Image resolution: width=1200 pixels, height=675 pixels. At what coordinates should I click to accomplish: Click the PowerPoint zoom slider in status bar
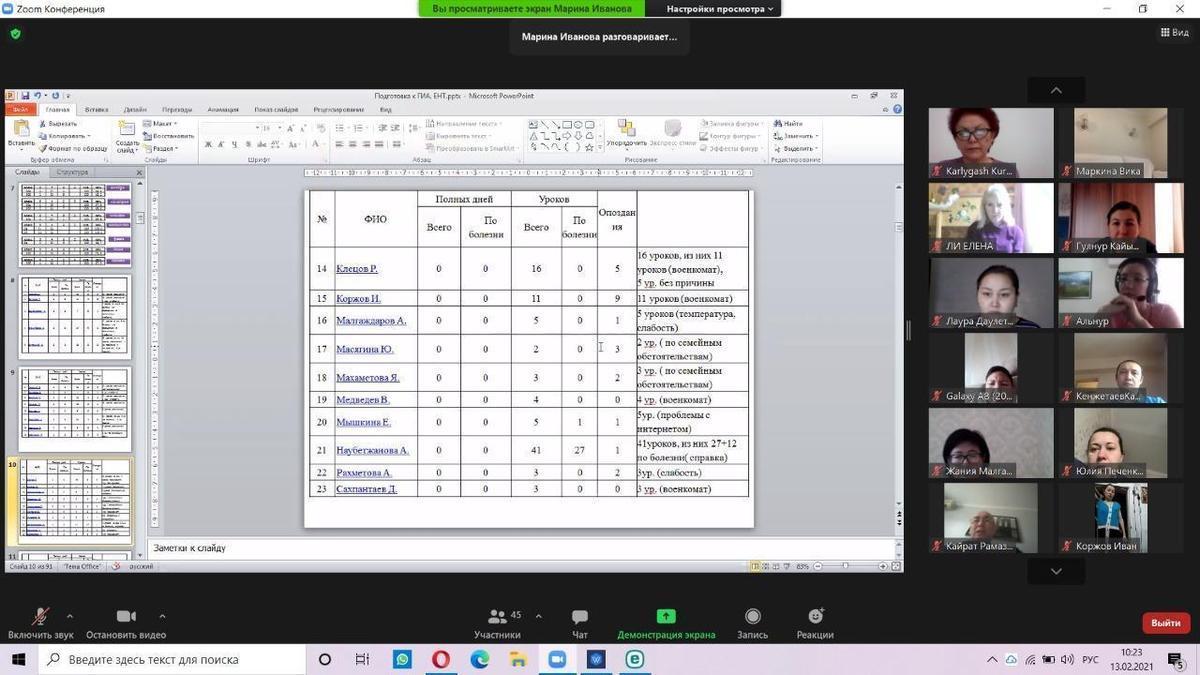[846, 566]
